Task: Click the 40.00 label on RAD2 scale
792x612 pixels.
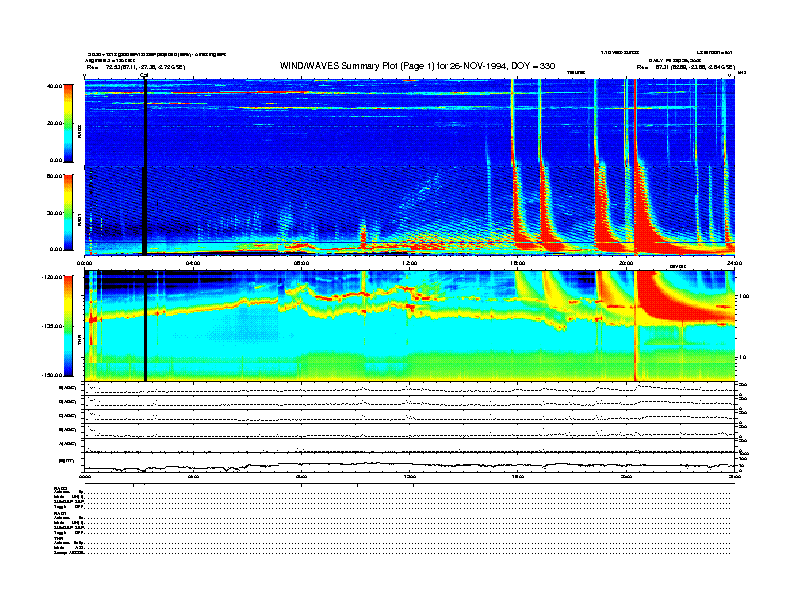Action: [x=54, y=86]
